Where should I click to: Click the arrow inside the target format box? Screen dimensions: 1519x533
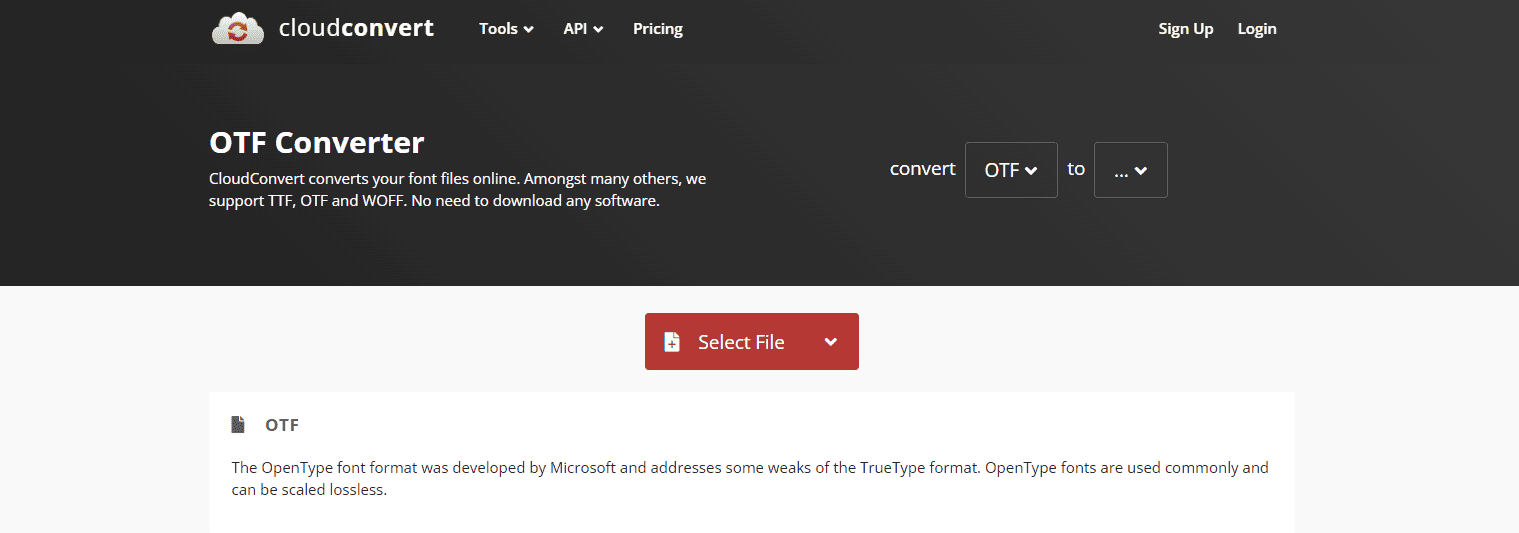pos(1141,171)
